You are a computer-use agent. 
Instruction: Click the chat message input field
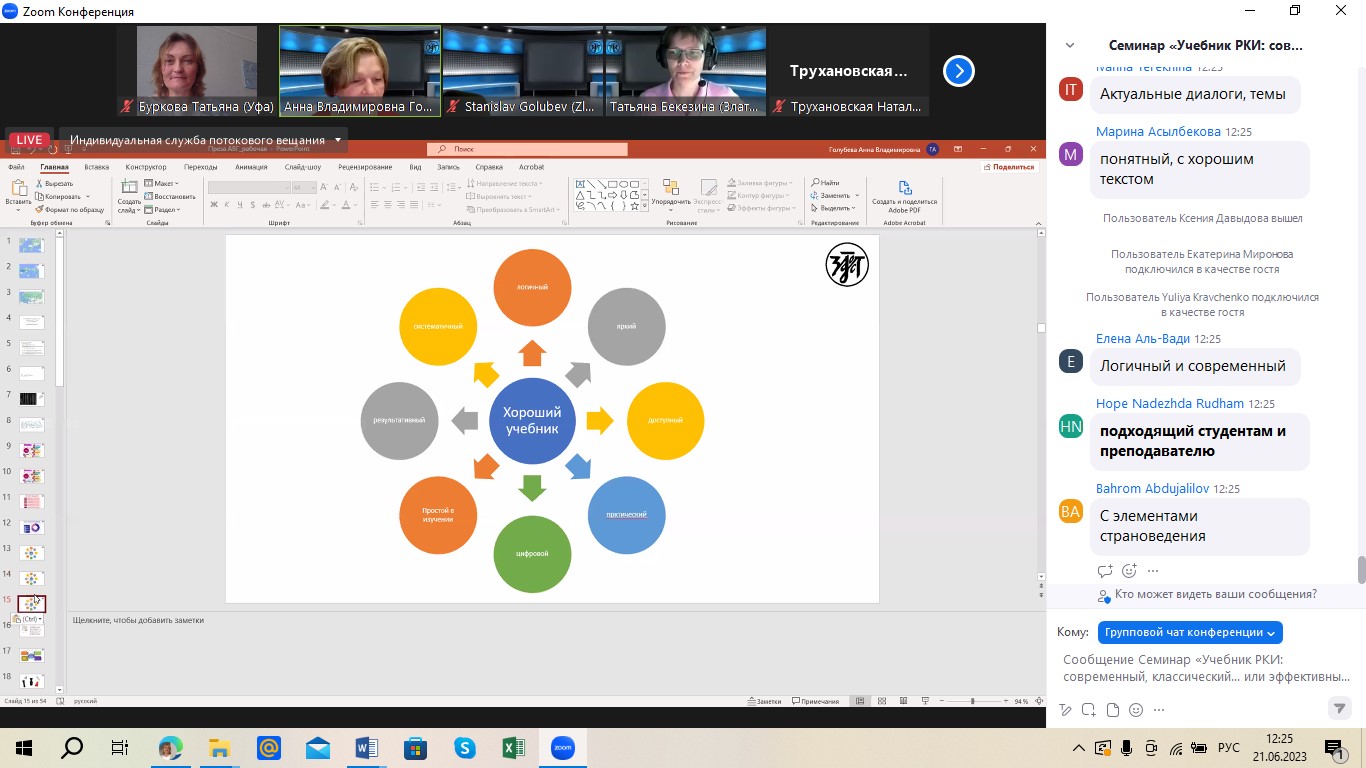[x=1206, y=668]
